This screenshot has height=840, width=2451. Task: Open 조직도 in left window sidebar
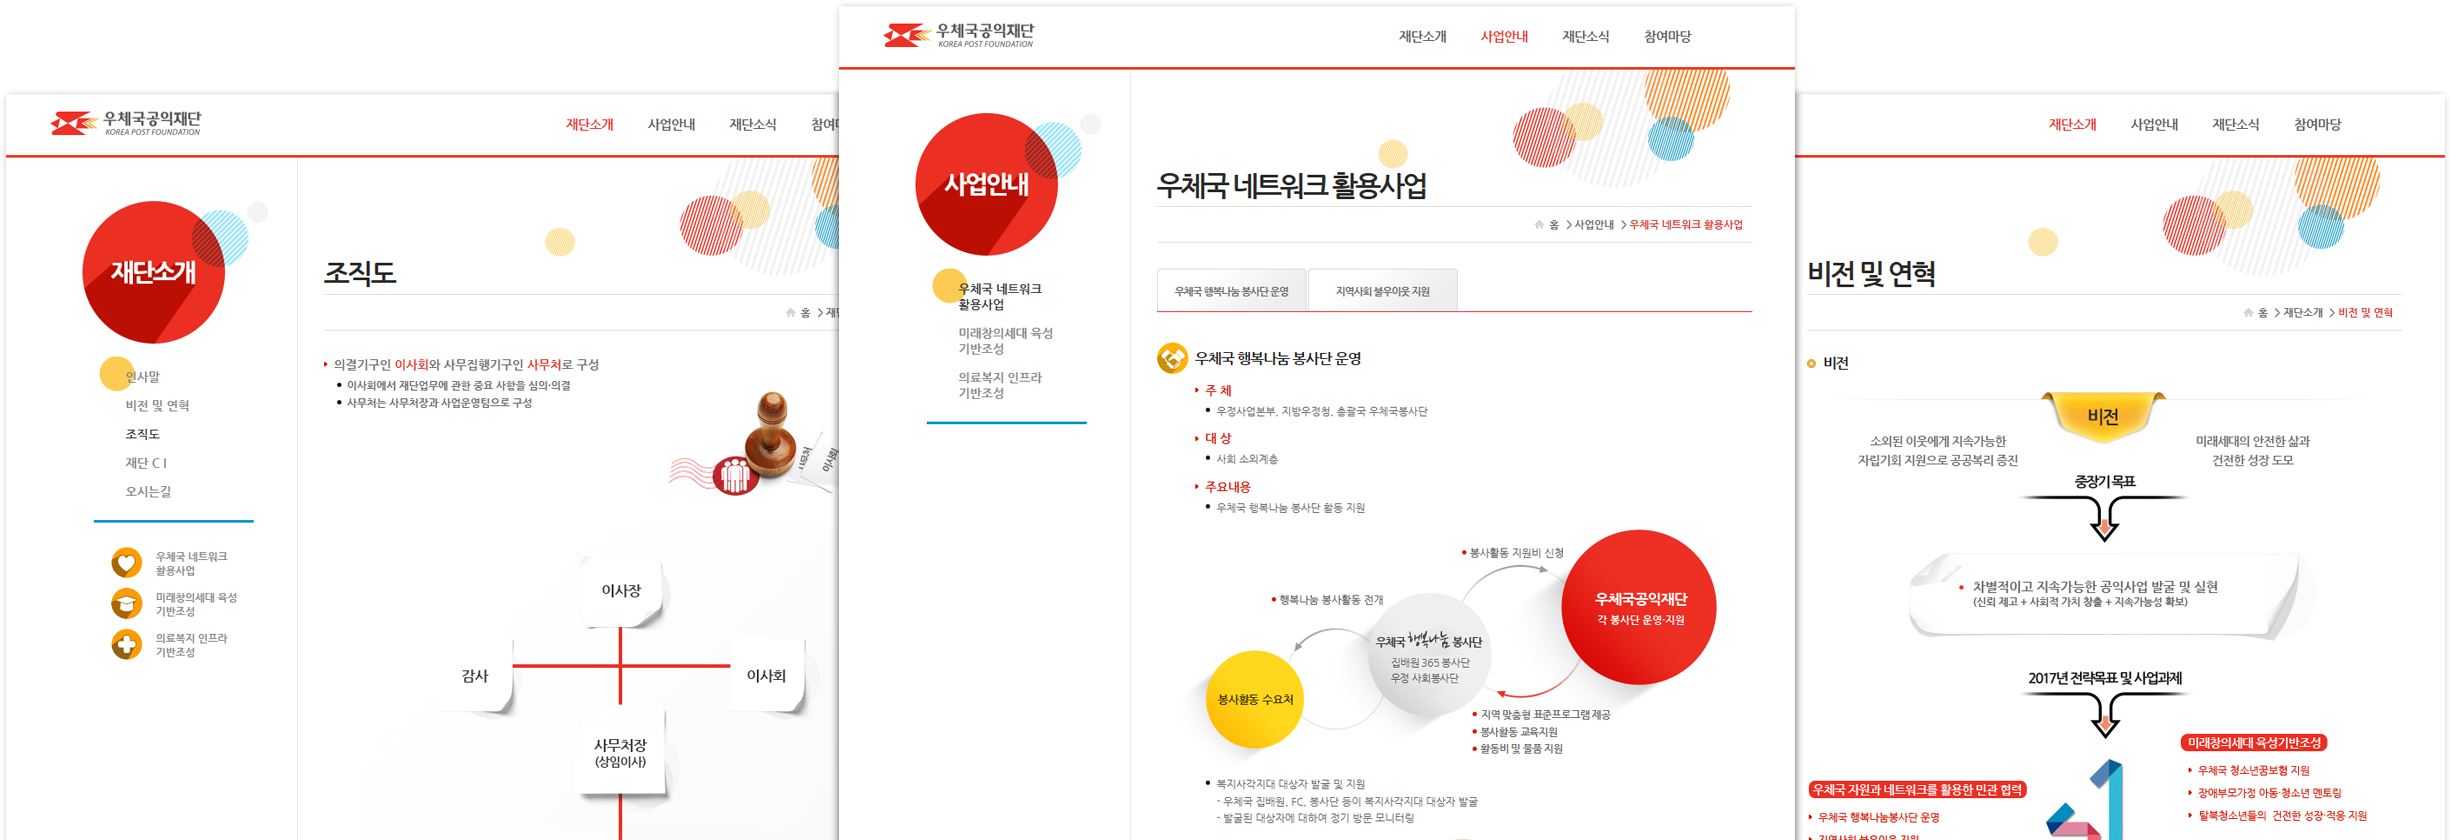tap(142, 434)
